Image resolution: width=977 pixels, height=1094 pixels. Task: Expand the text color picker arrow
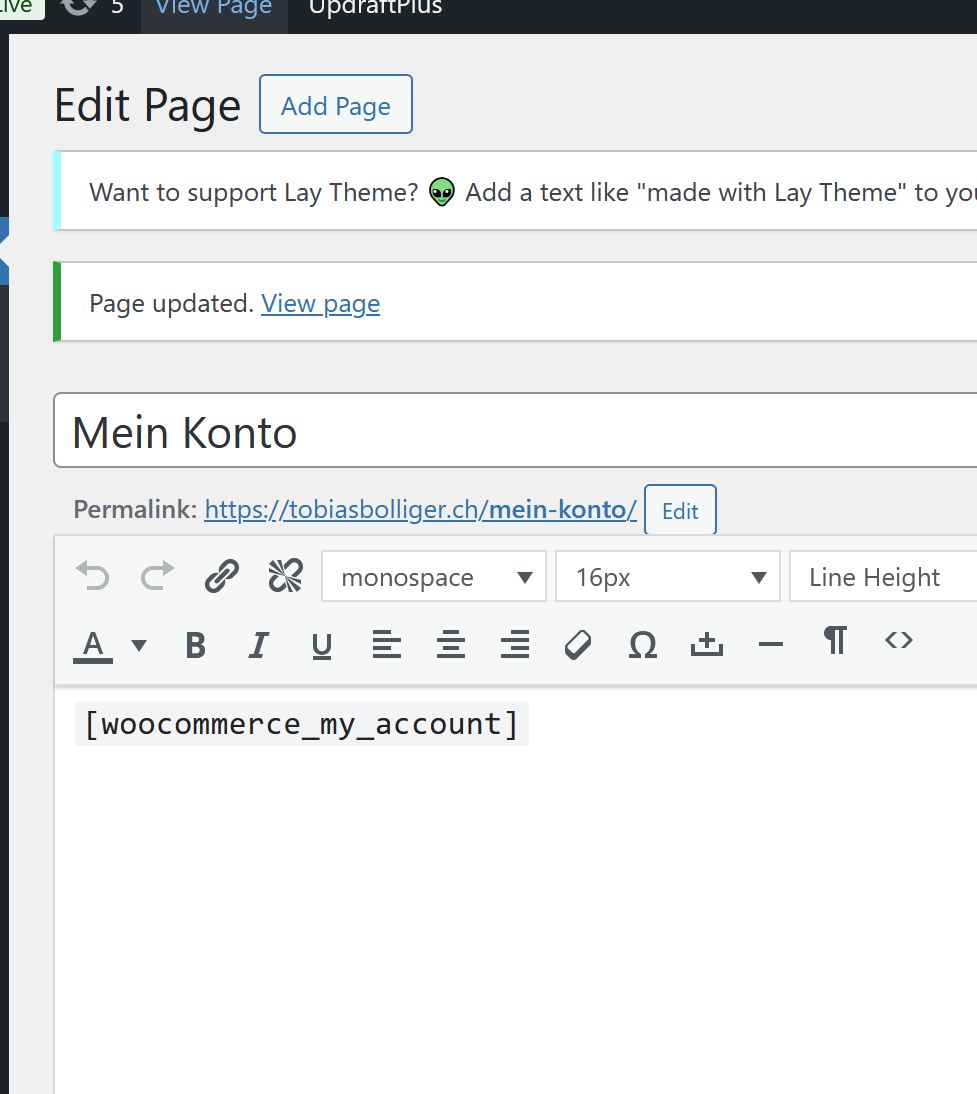(139, 645)
